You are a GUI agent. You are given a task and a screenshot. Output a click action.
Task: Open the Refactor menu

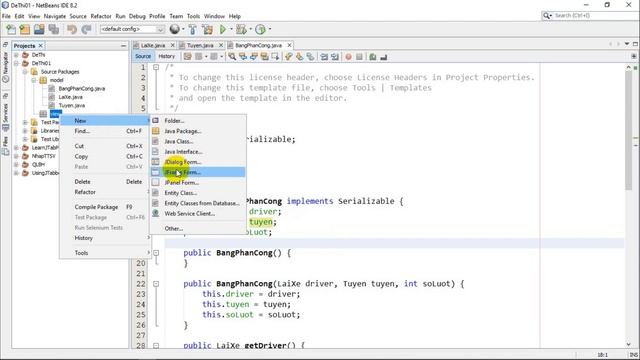coord(101,16)
